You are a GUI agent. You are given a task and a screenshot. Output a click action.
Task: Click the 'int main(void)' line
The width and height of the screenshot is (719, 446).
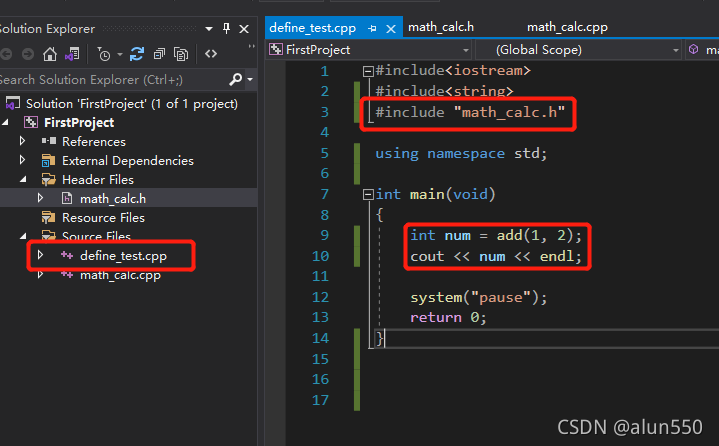point(436,194)
